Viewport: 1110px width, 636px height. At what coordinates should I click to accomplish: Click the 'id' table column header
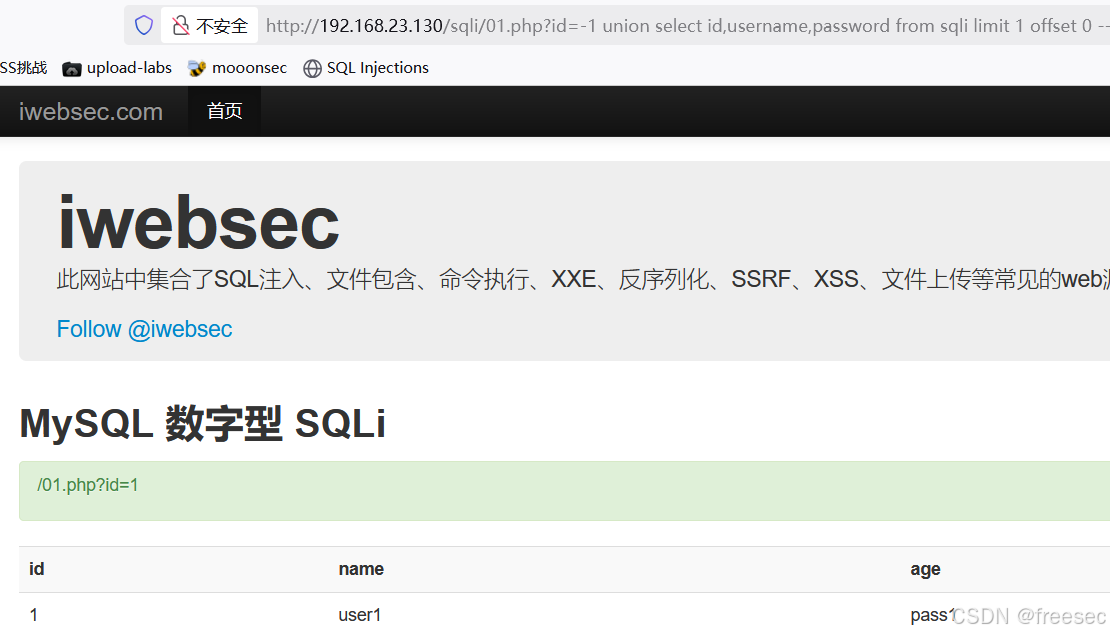coord(36,569)
